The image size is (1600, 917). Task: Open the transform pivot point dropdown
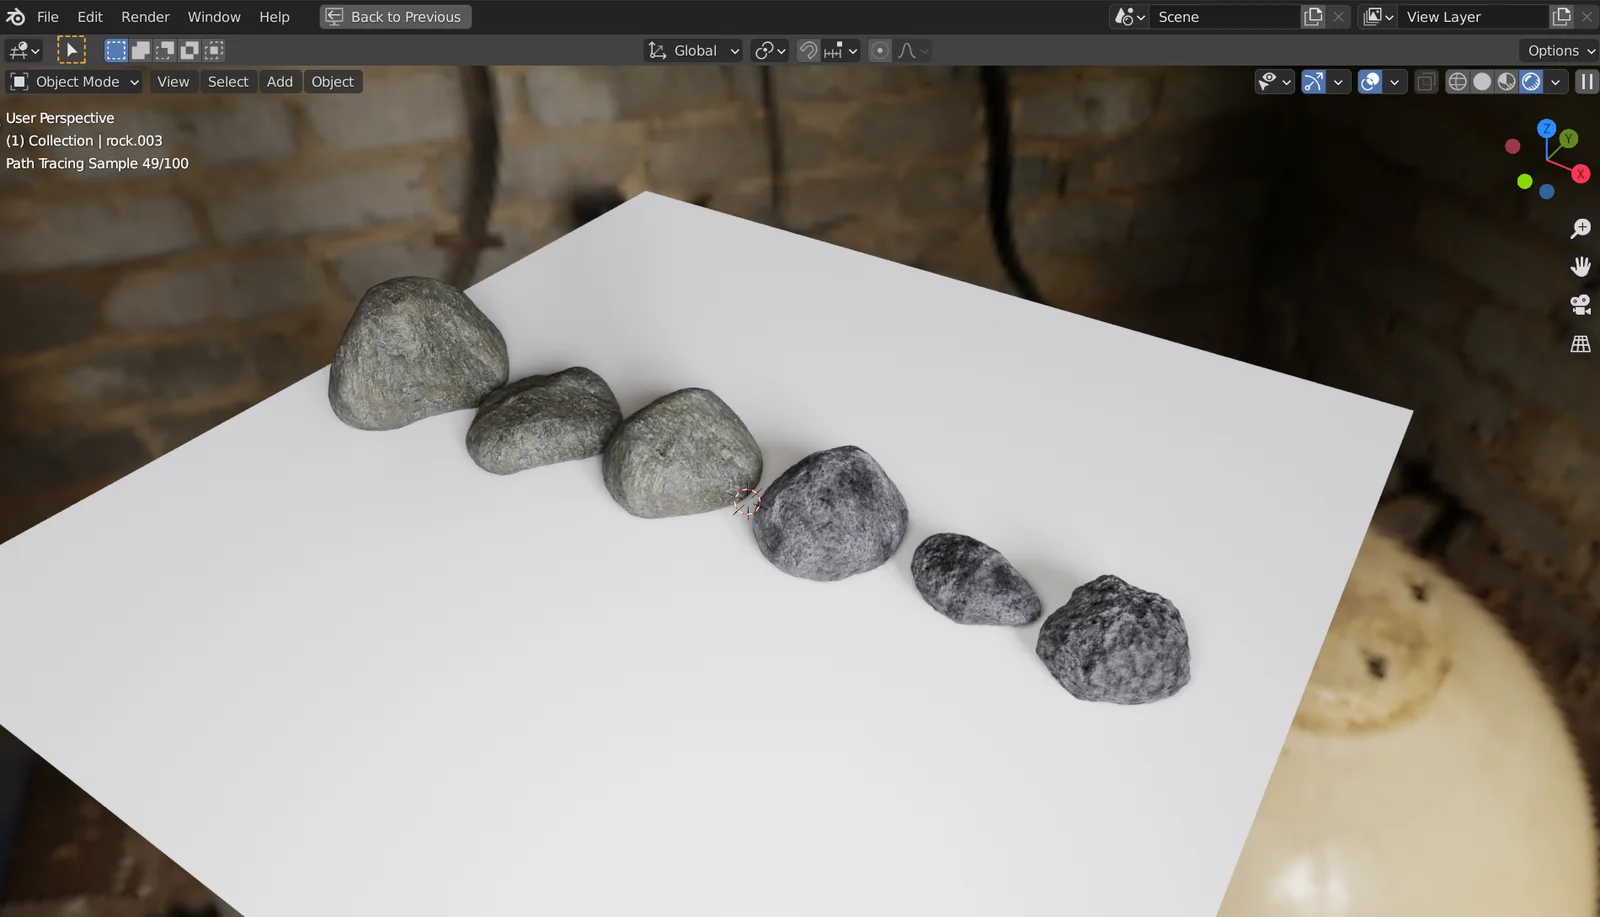tap(769, 50)
